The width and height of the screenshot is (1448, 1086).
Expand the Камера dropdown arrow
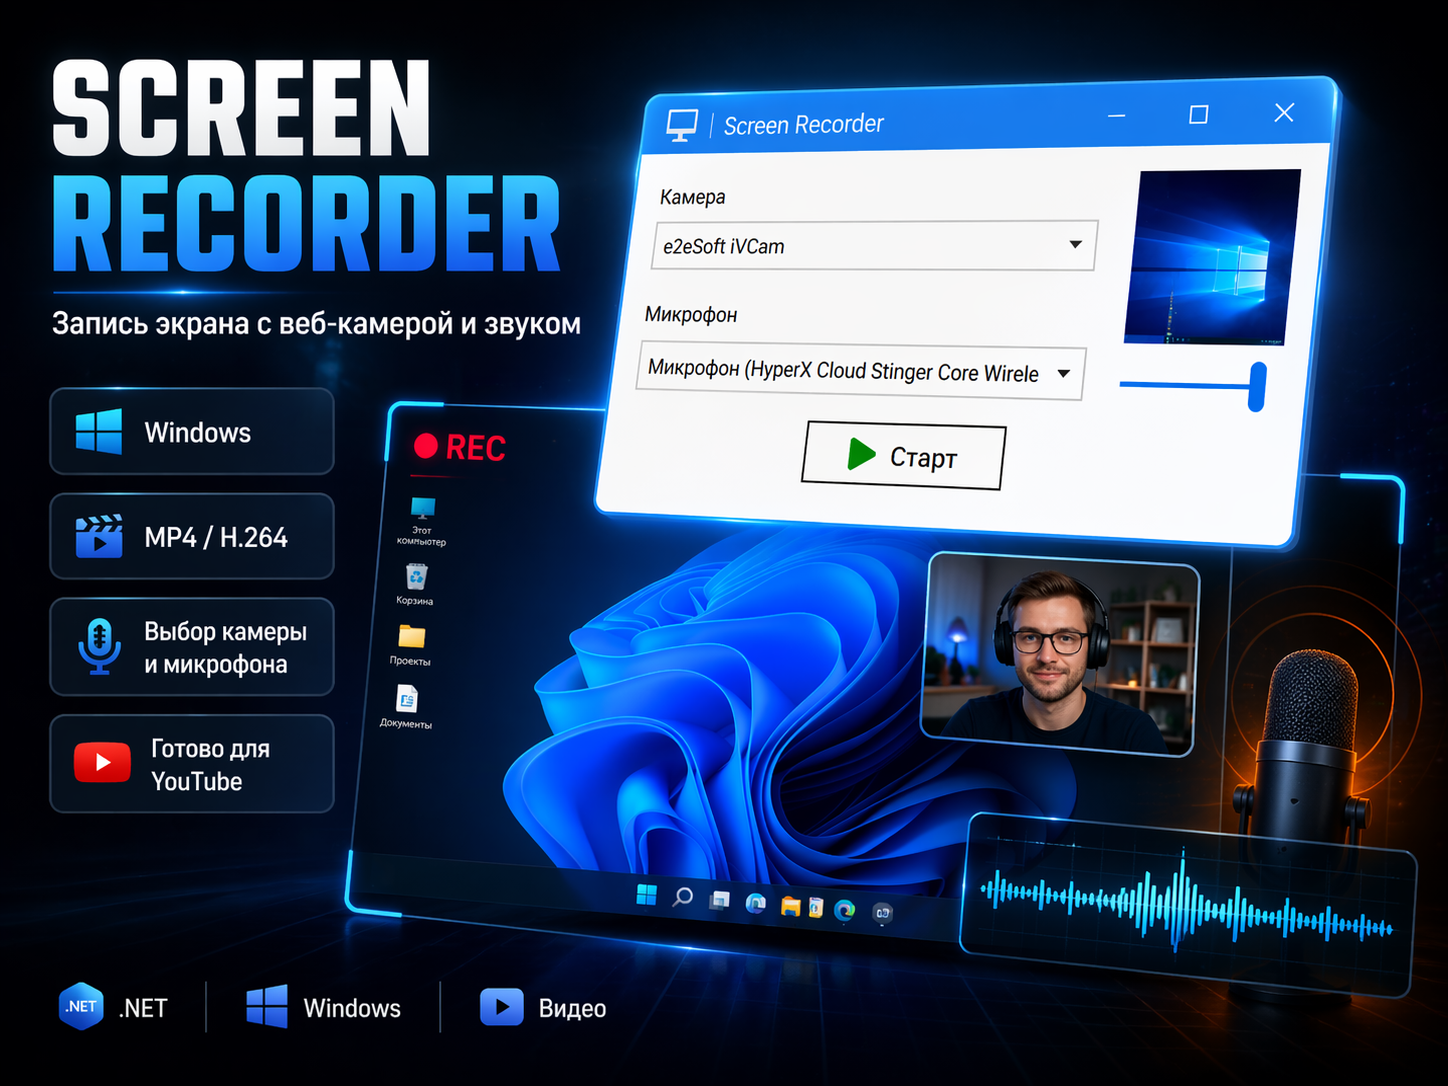pyautogui.click(x=1075, y=245)
